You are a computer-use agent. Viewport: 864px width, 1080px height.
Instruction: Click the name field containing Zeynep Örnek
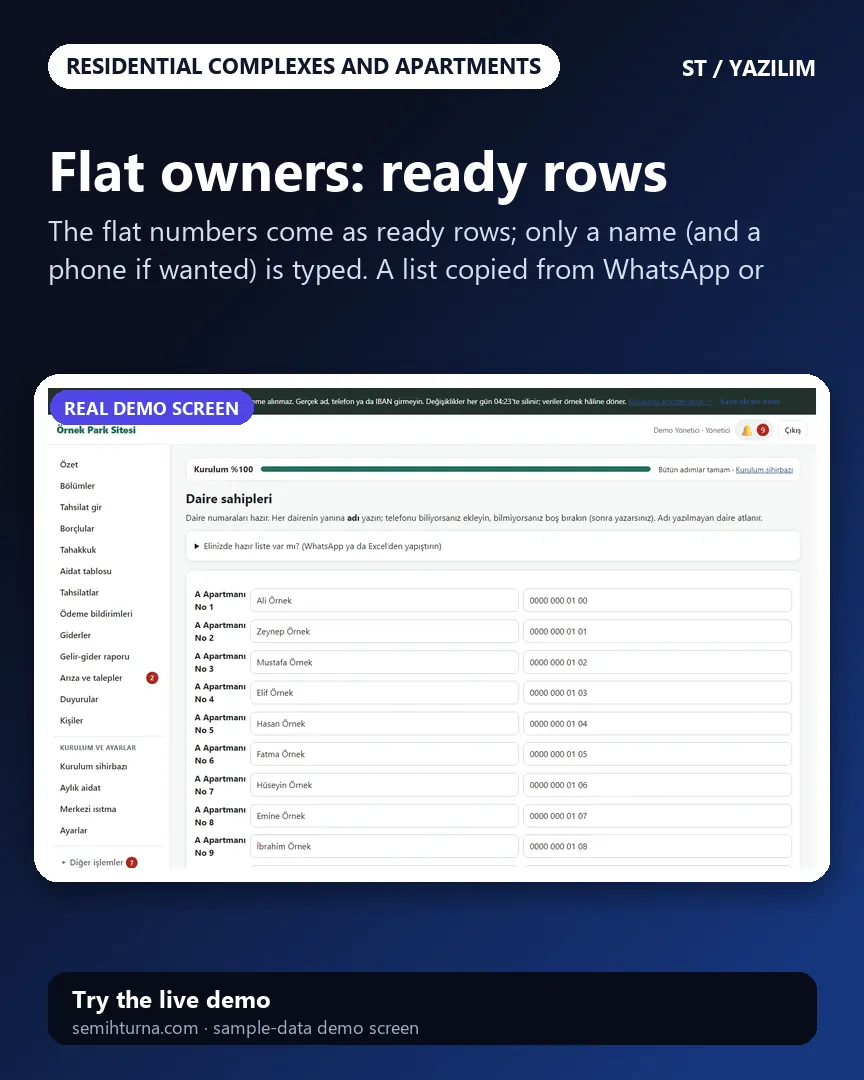click(x=384, y=632)
